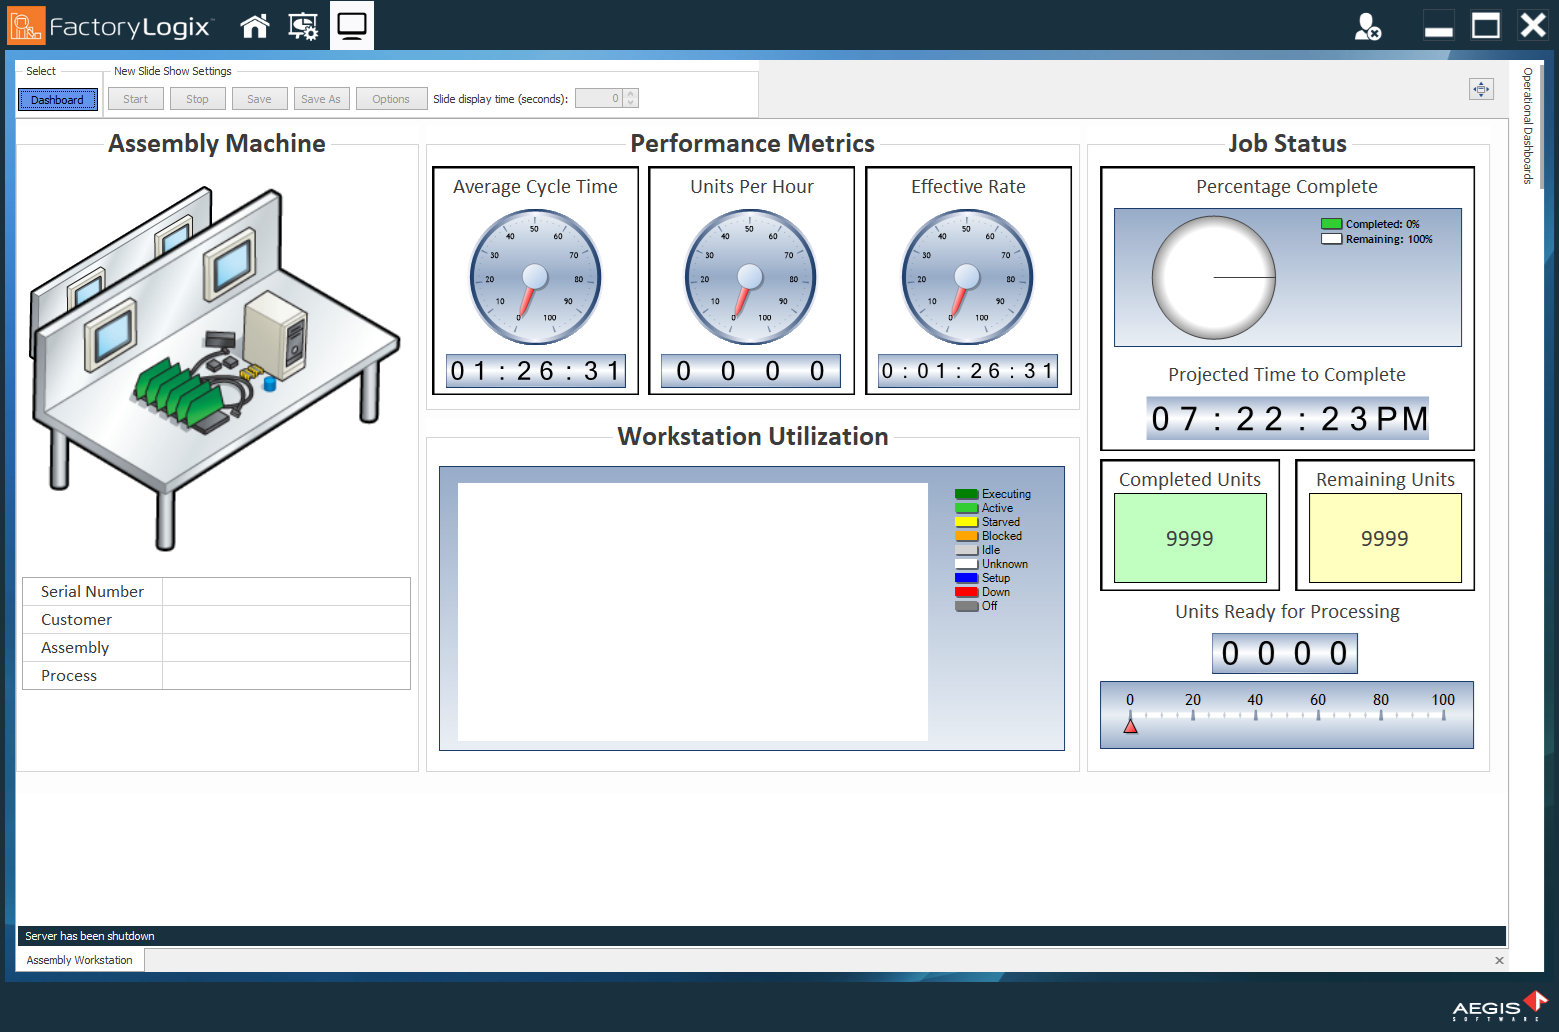Toggle the Remaining legend in Percentage Complete
The height and width of the screenshot is (1032, 1559).
pyautogui.click(x=1330, y=238)
